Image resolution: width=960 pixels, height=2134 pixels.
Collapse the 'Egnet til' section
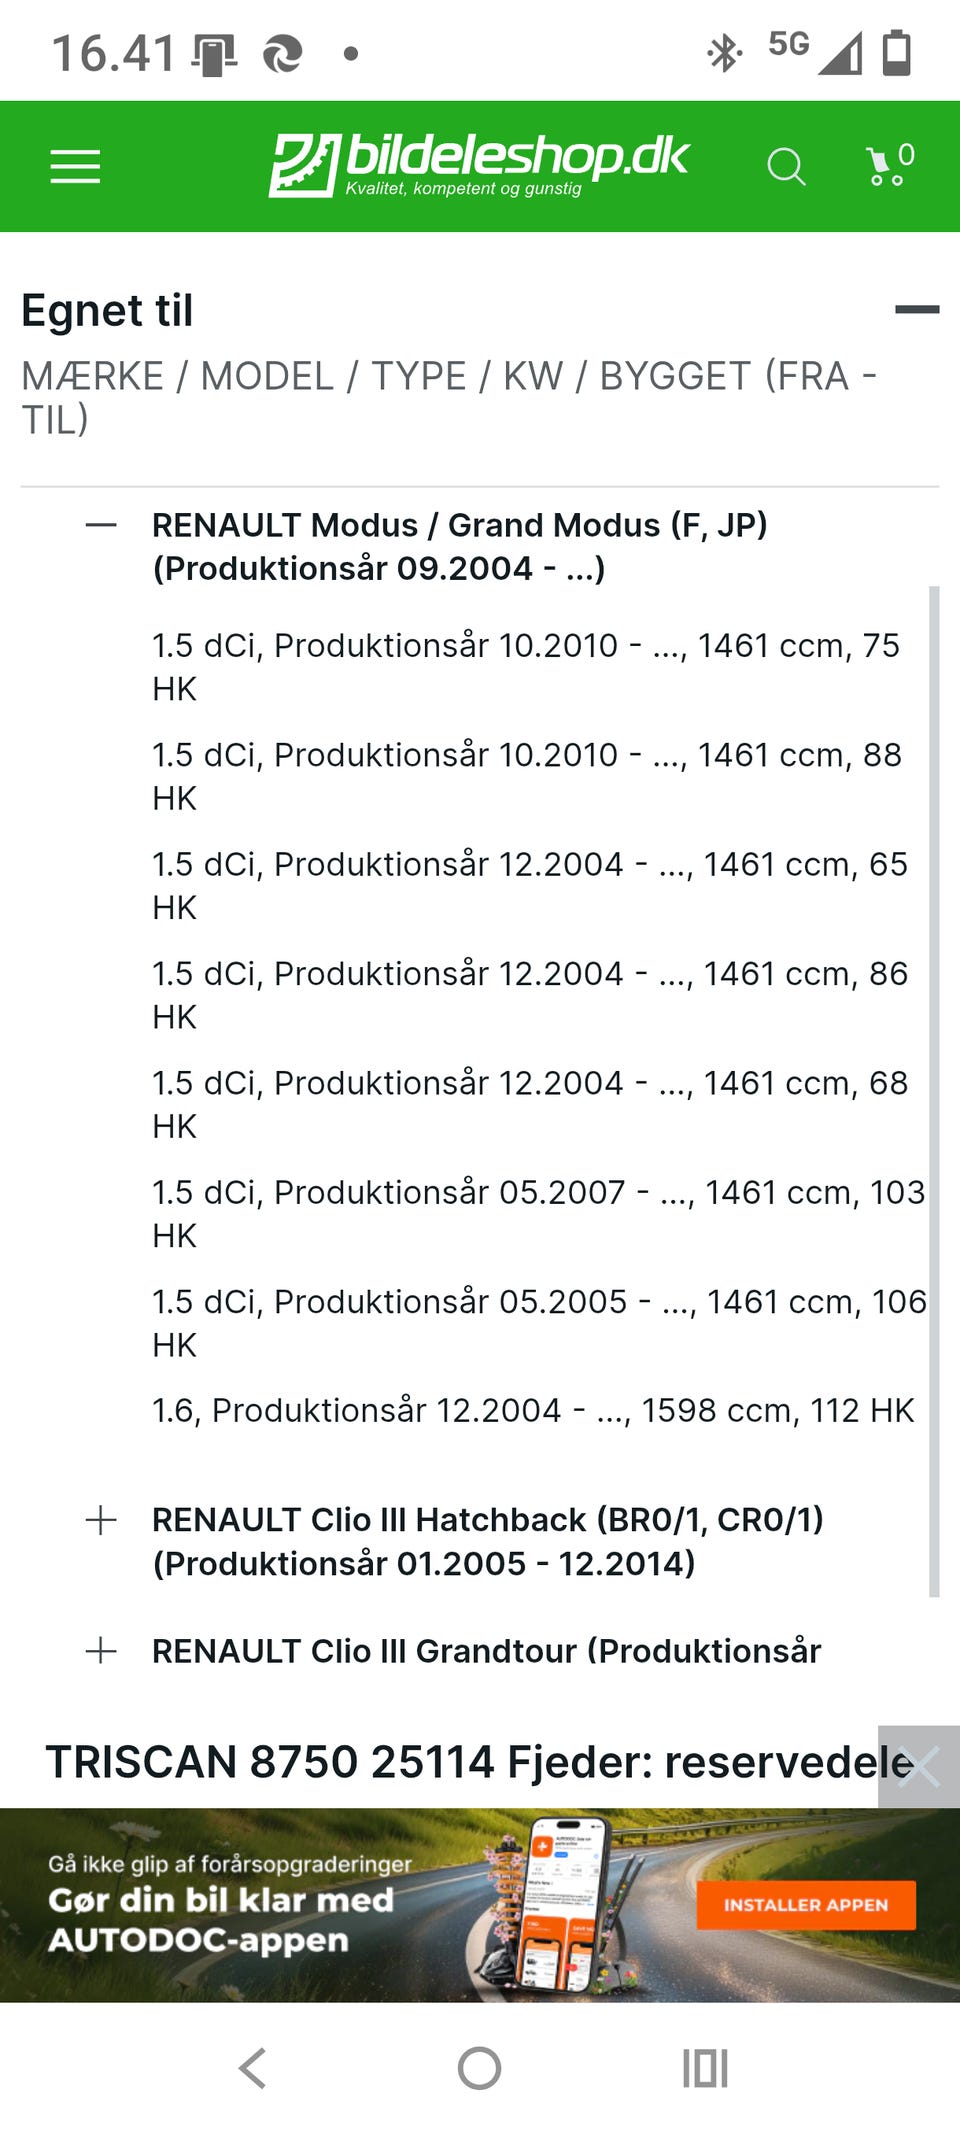coord(916,310)
